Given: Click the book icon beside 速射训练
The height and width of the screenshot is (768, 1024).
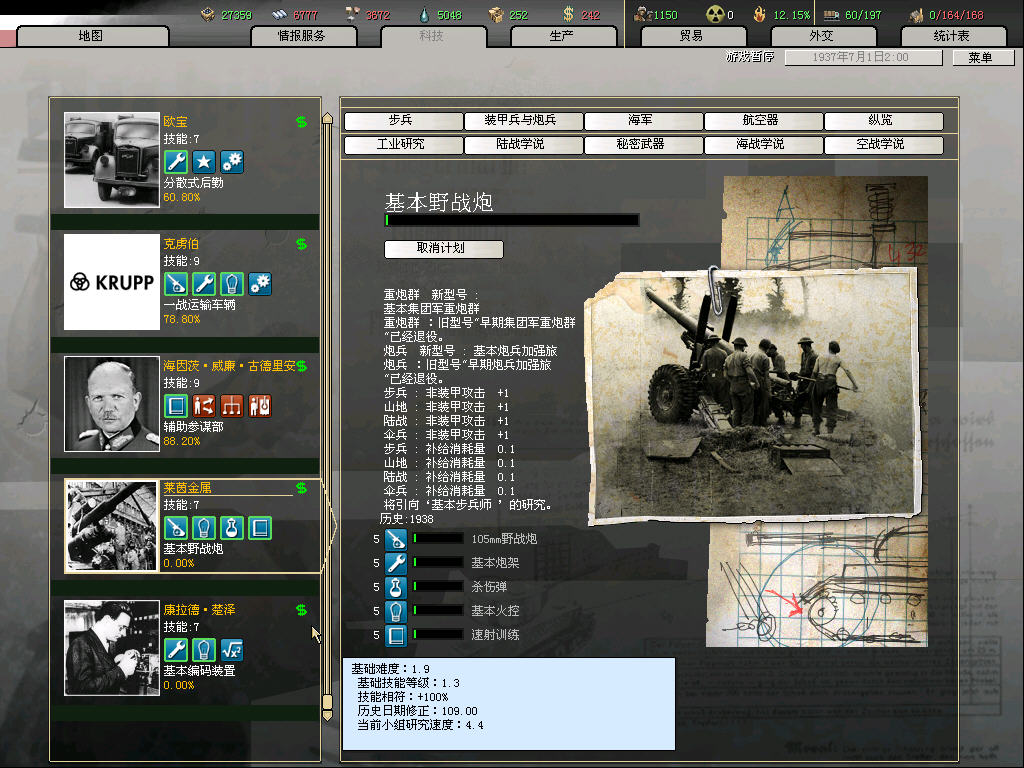Looking at the screenshot, I should pos(395,635).
